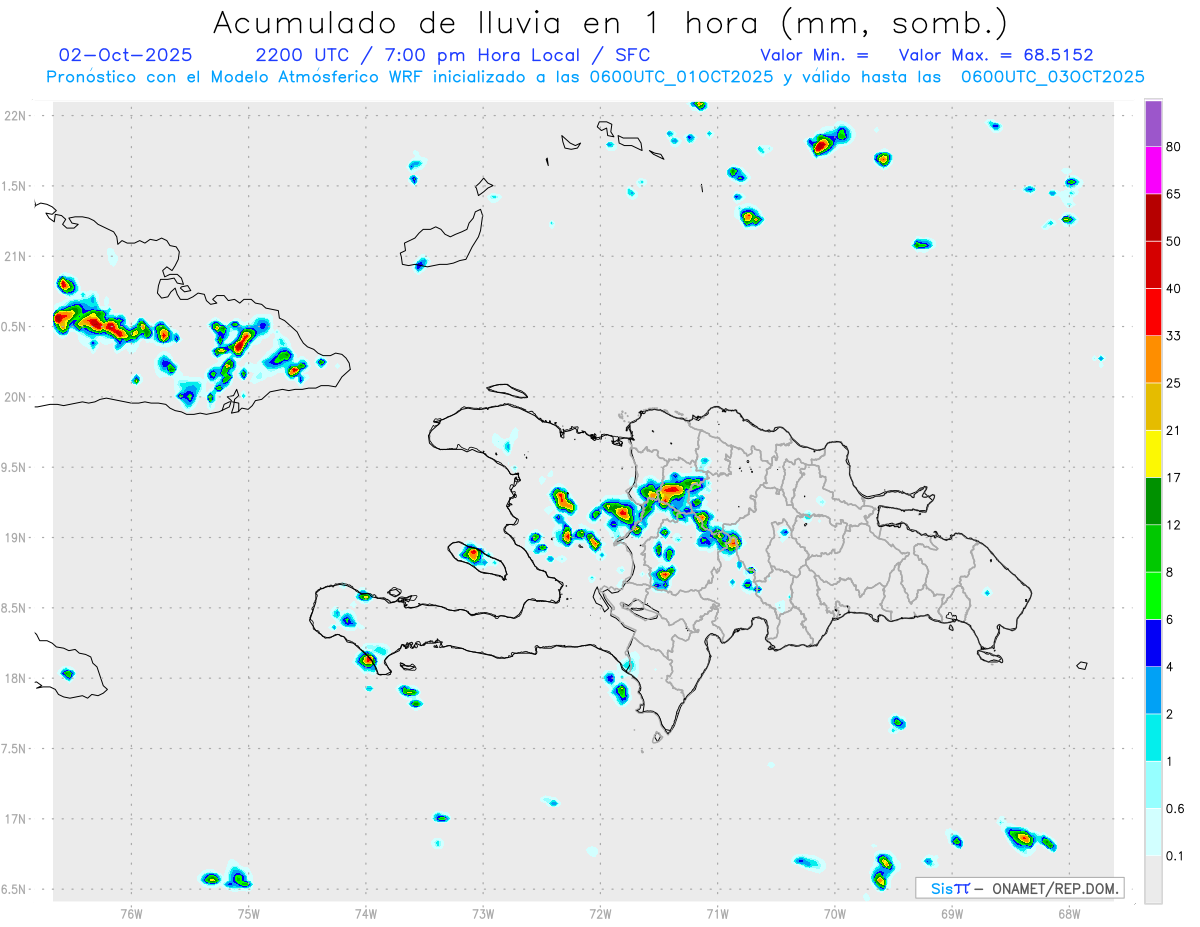Click the '72W' longitude label
Image resolution: width=1200 pixels, height=927 pixels.
(600, 913)
